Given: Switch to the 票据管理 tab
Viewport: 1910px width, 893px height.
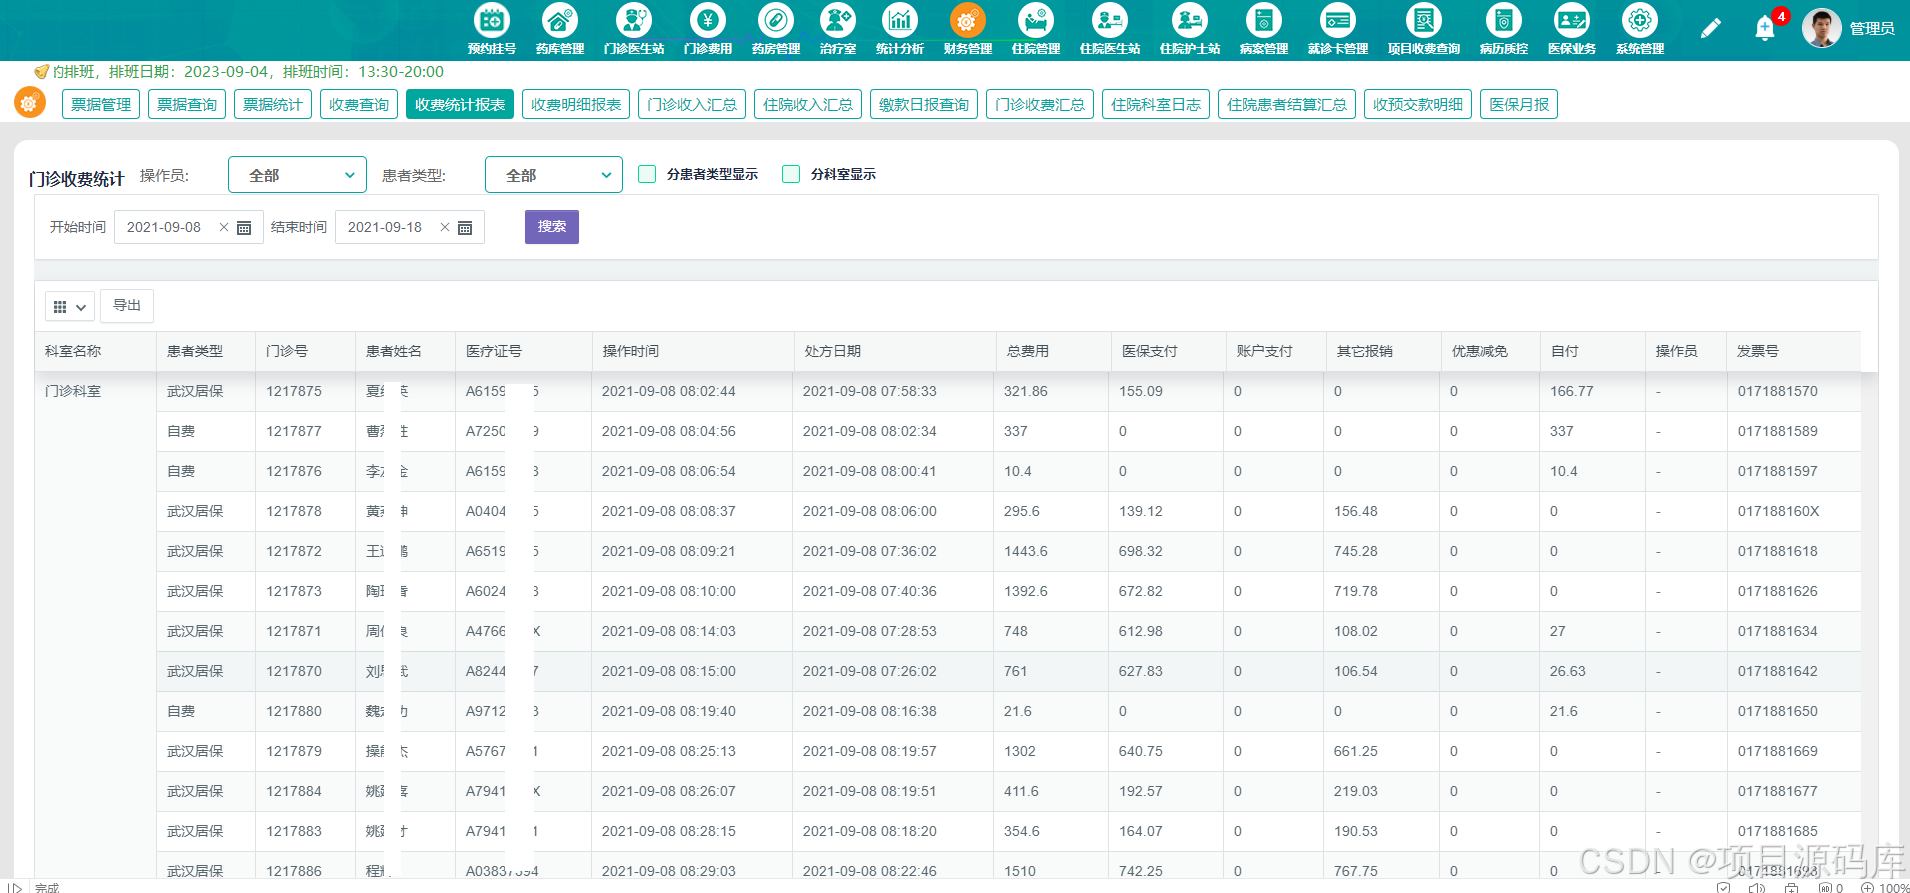Looking at the screenshot, I should tap(101, 104).
